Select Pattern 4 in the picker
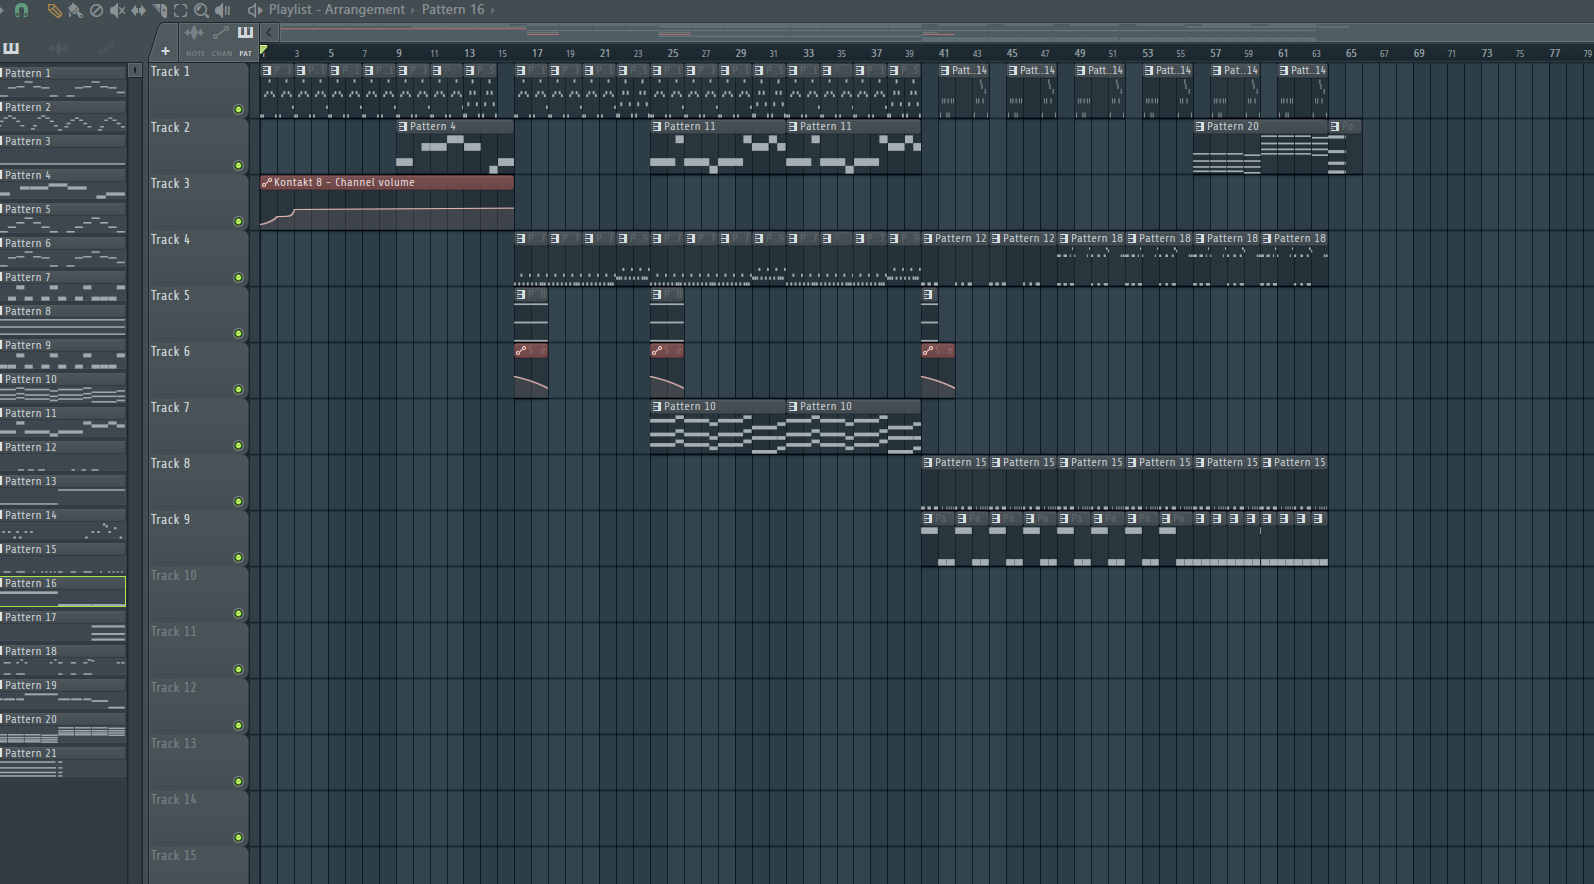 coord(63,183)
